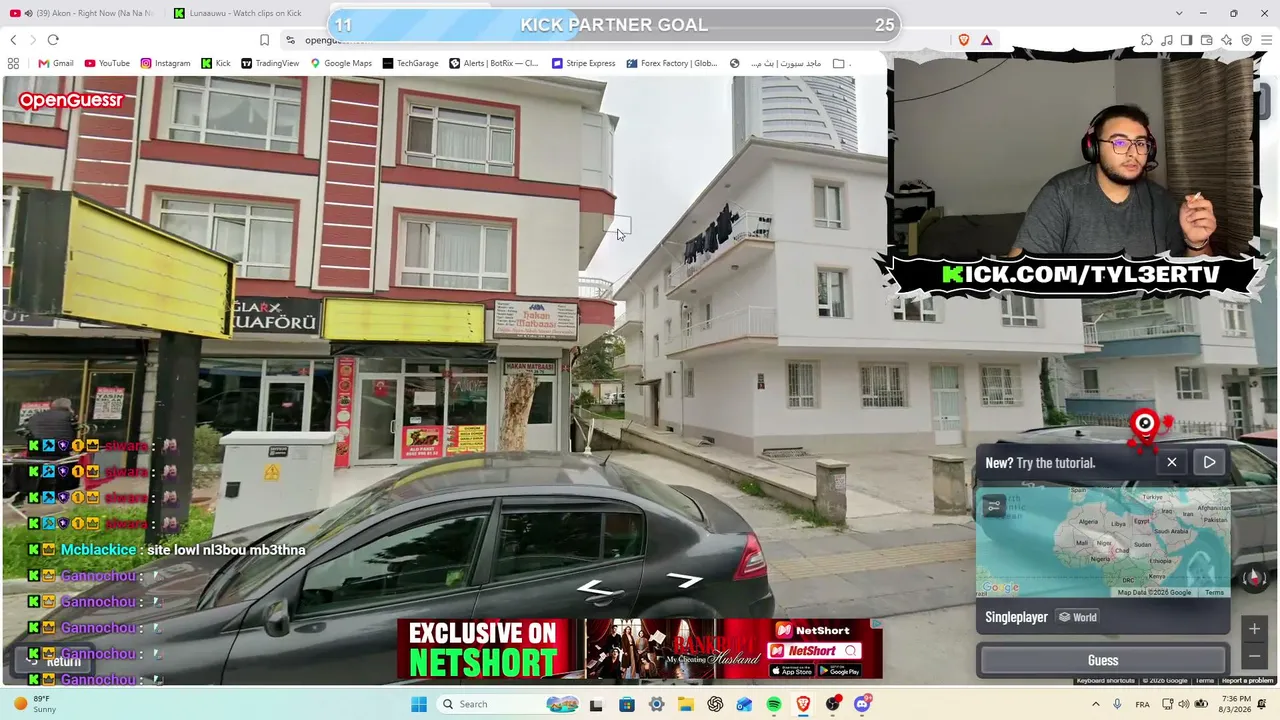Image resolution: width=1280 pixels, height=720 pixels.
Task: Open the Windows Start menu
Action: (418, 704)
